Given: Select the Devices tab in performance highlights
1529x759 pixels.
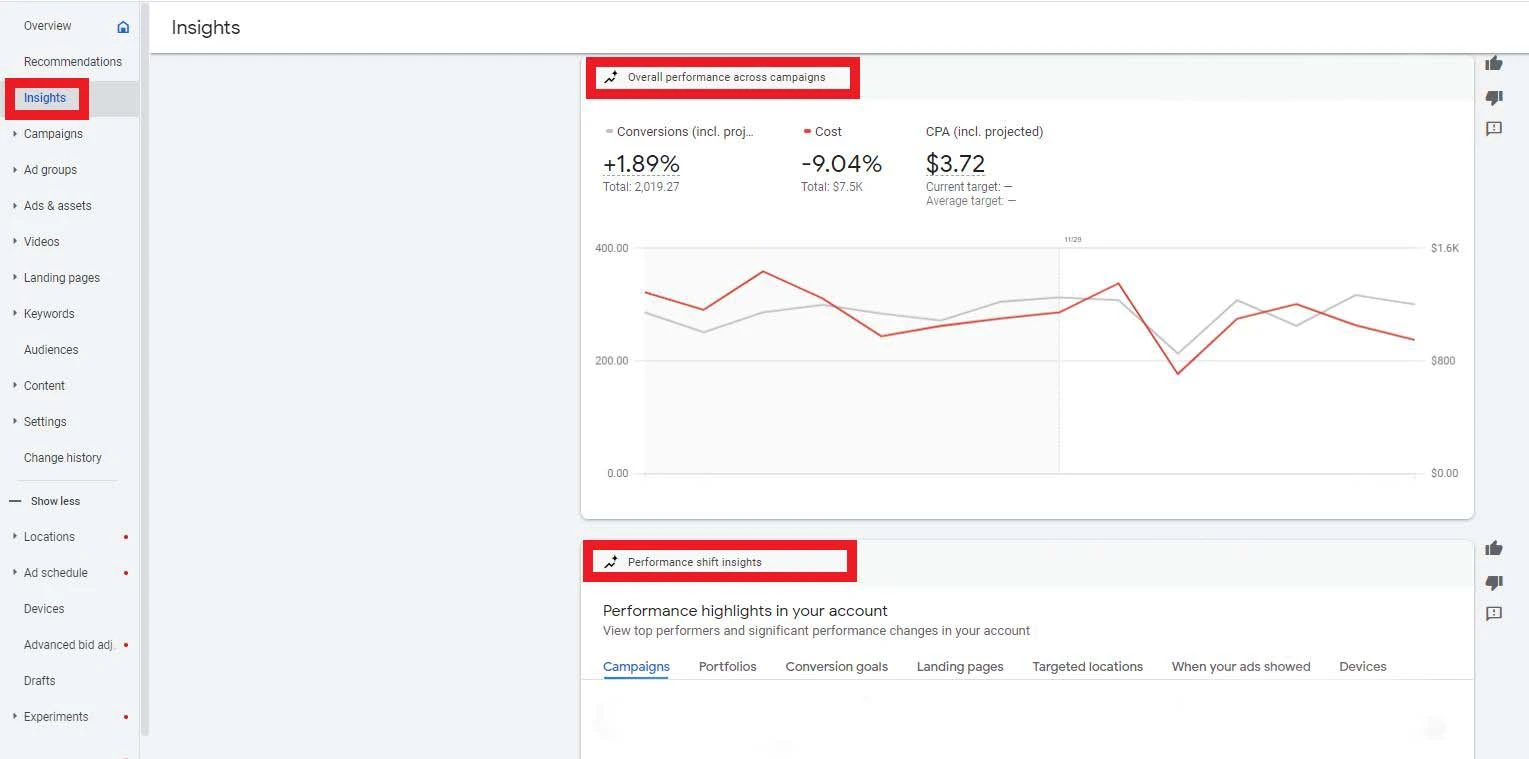Looking at the screenshot, I should click(x=1362, y=667).
